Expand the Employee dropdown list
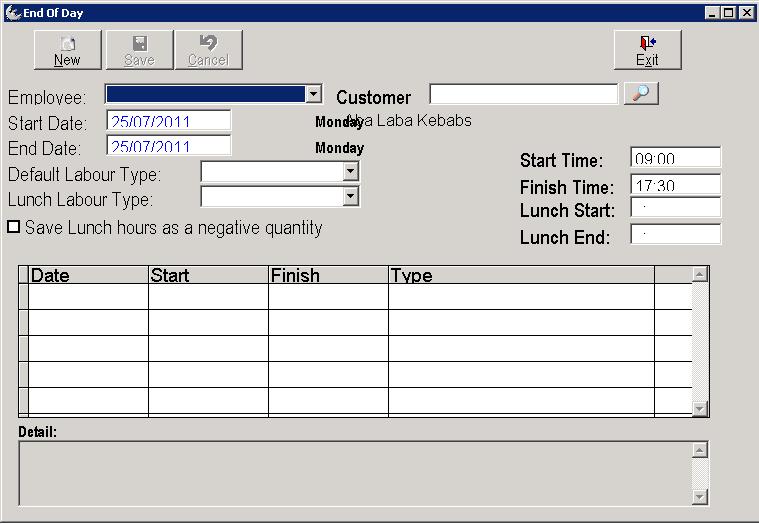Screen dimensions: 759x524 [x=313, y=94]
